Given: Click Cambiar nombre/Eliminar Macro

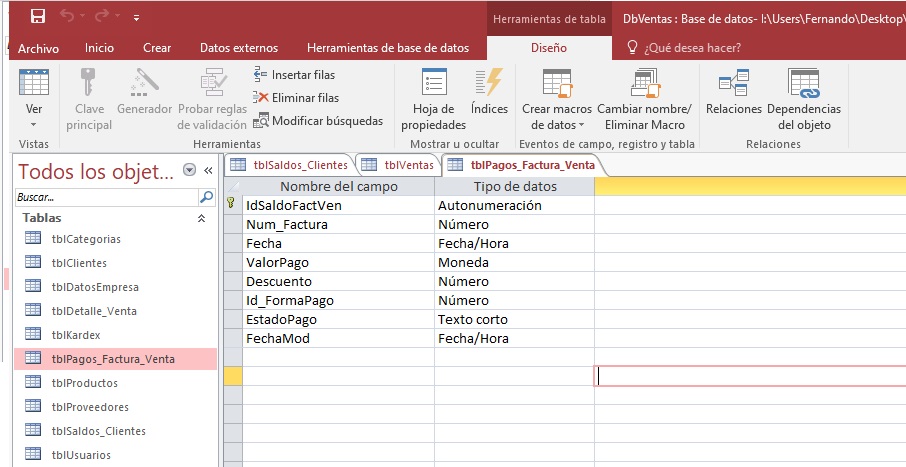Looking at the screenshot, I should coord(645,101).
